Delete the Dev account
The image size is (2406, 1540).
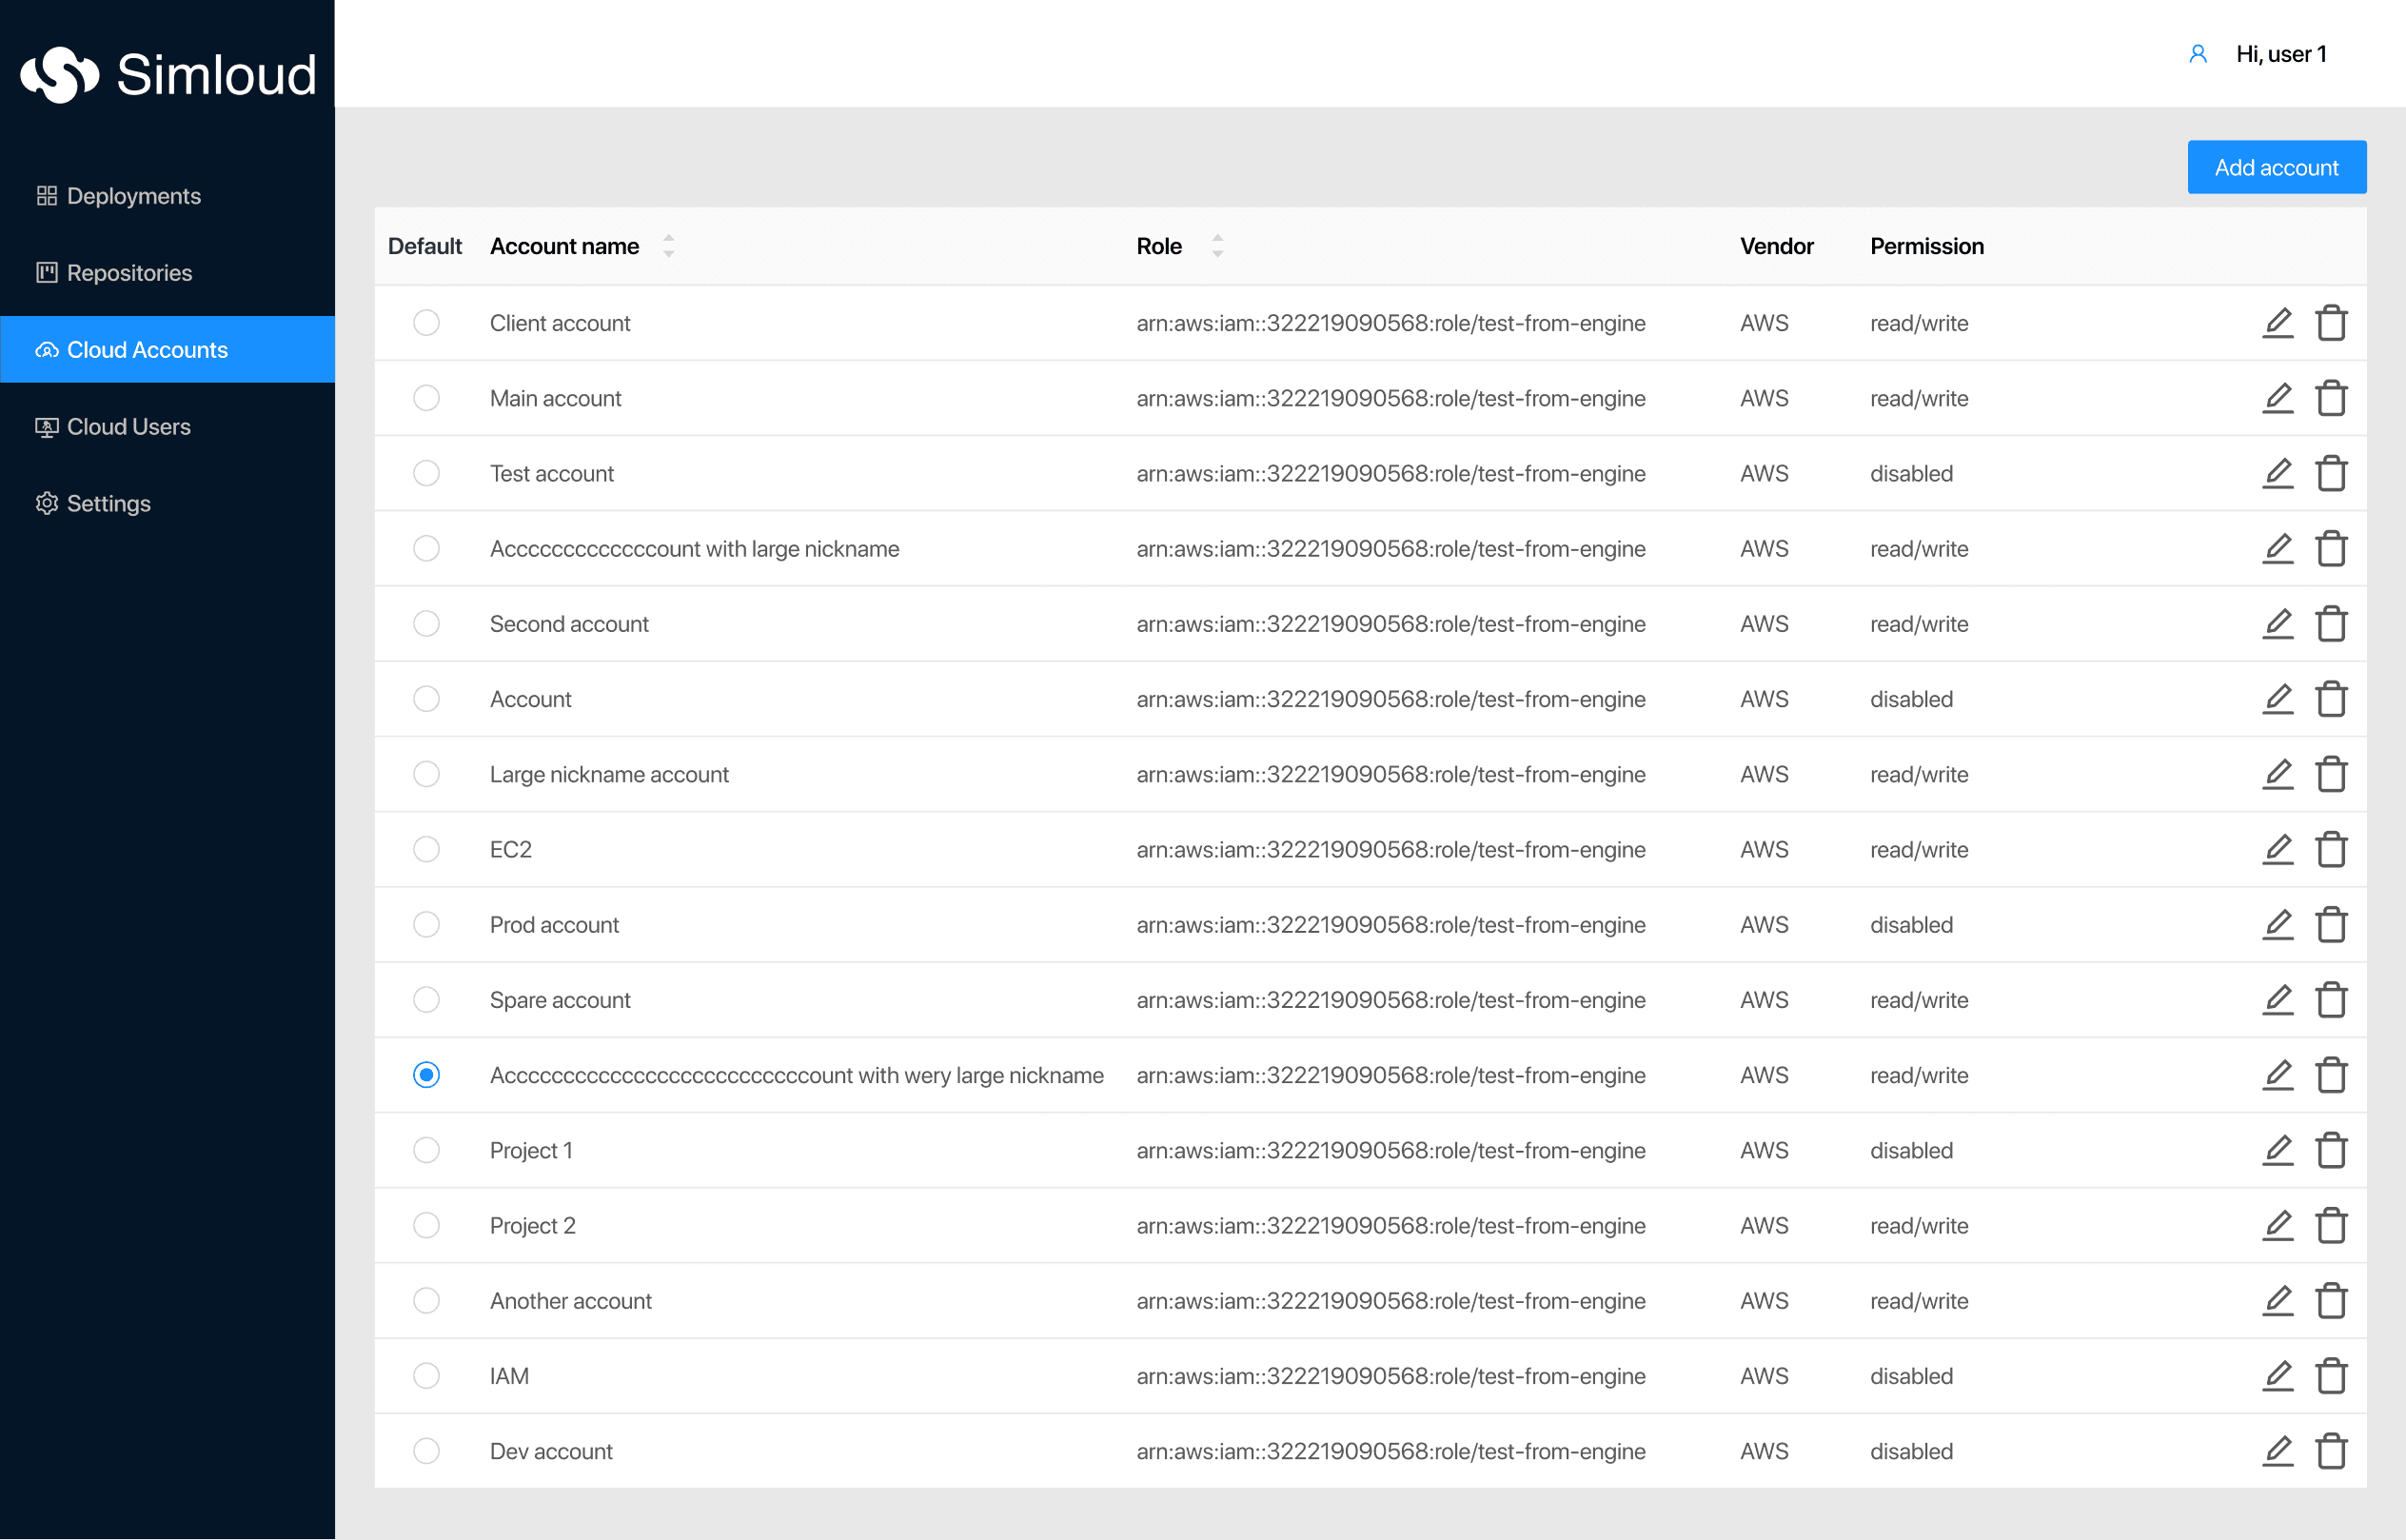click(x=2331, y=1451)
